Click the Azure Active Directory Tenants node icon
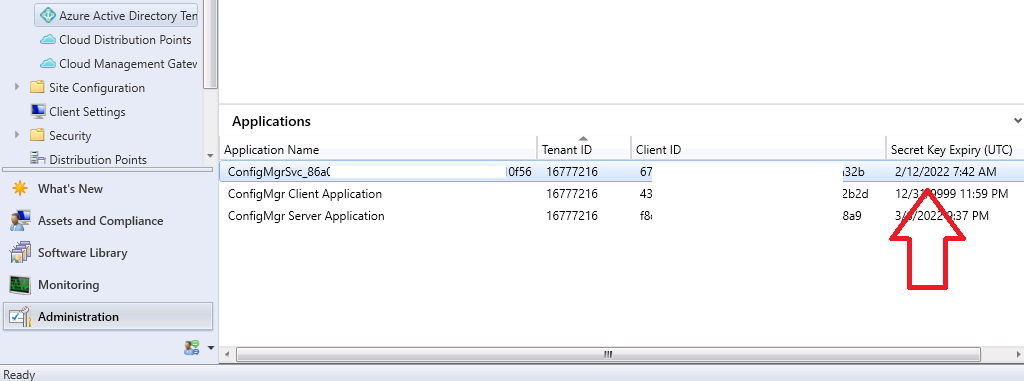The width and height of the screenshot is (1024, 381). click(48, 15)
